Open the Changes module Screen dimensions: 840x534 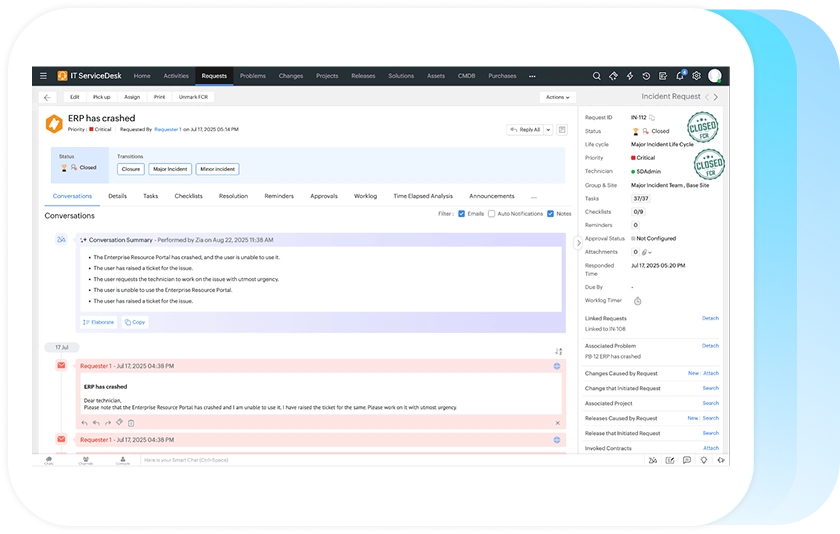[x=291, y=76]
